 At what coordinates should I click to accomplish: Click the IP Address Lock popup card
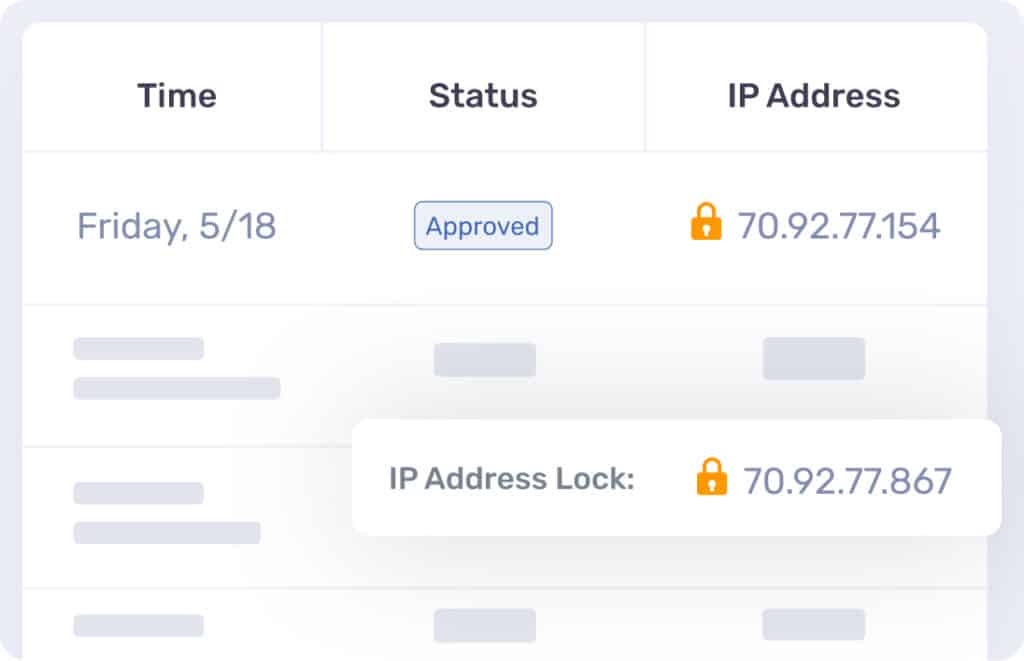coord(677,478)
